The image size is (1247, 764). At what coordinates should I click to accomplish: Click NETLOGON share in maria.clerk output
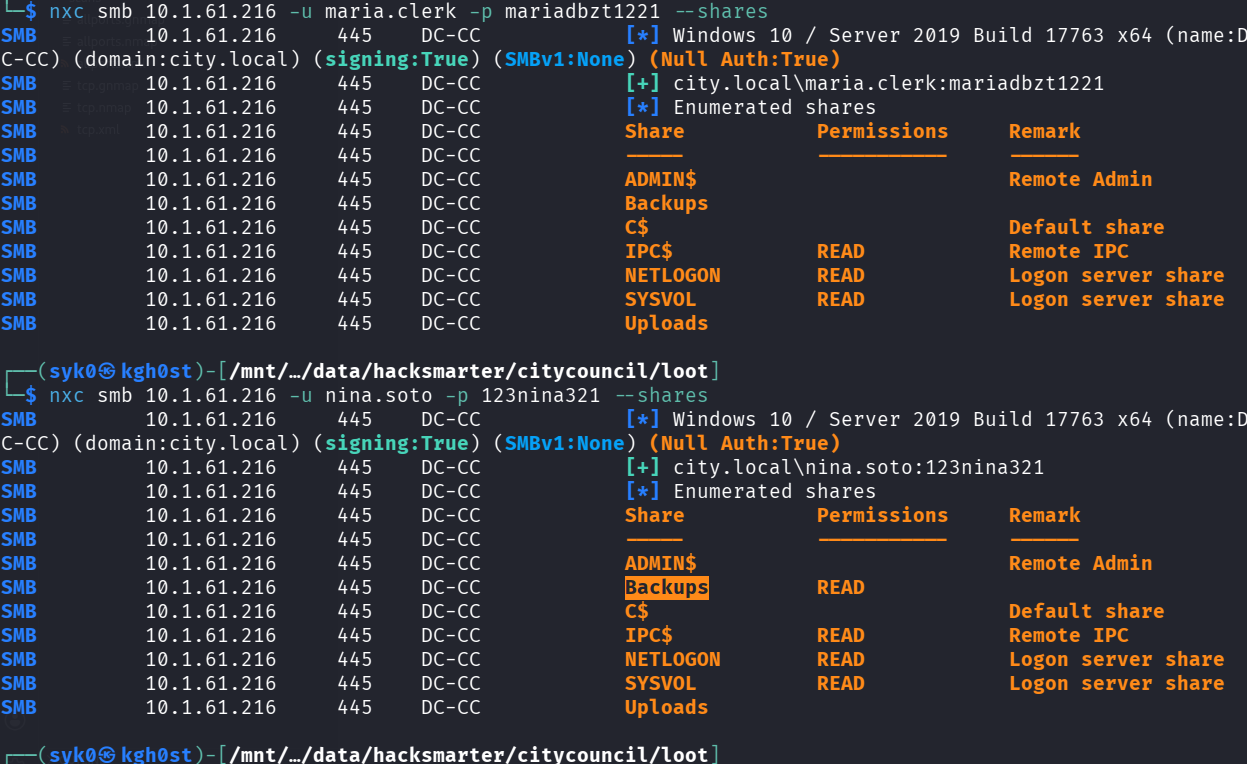click(673, 275)
